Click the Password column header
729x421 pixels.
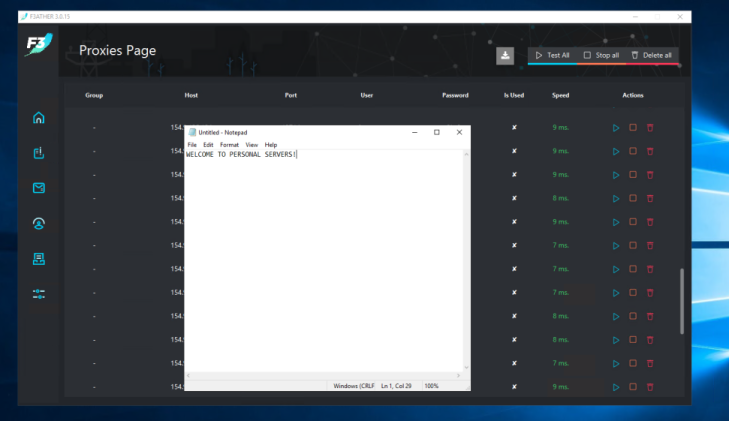coord(455,95)
